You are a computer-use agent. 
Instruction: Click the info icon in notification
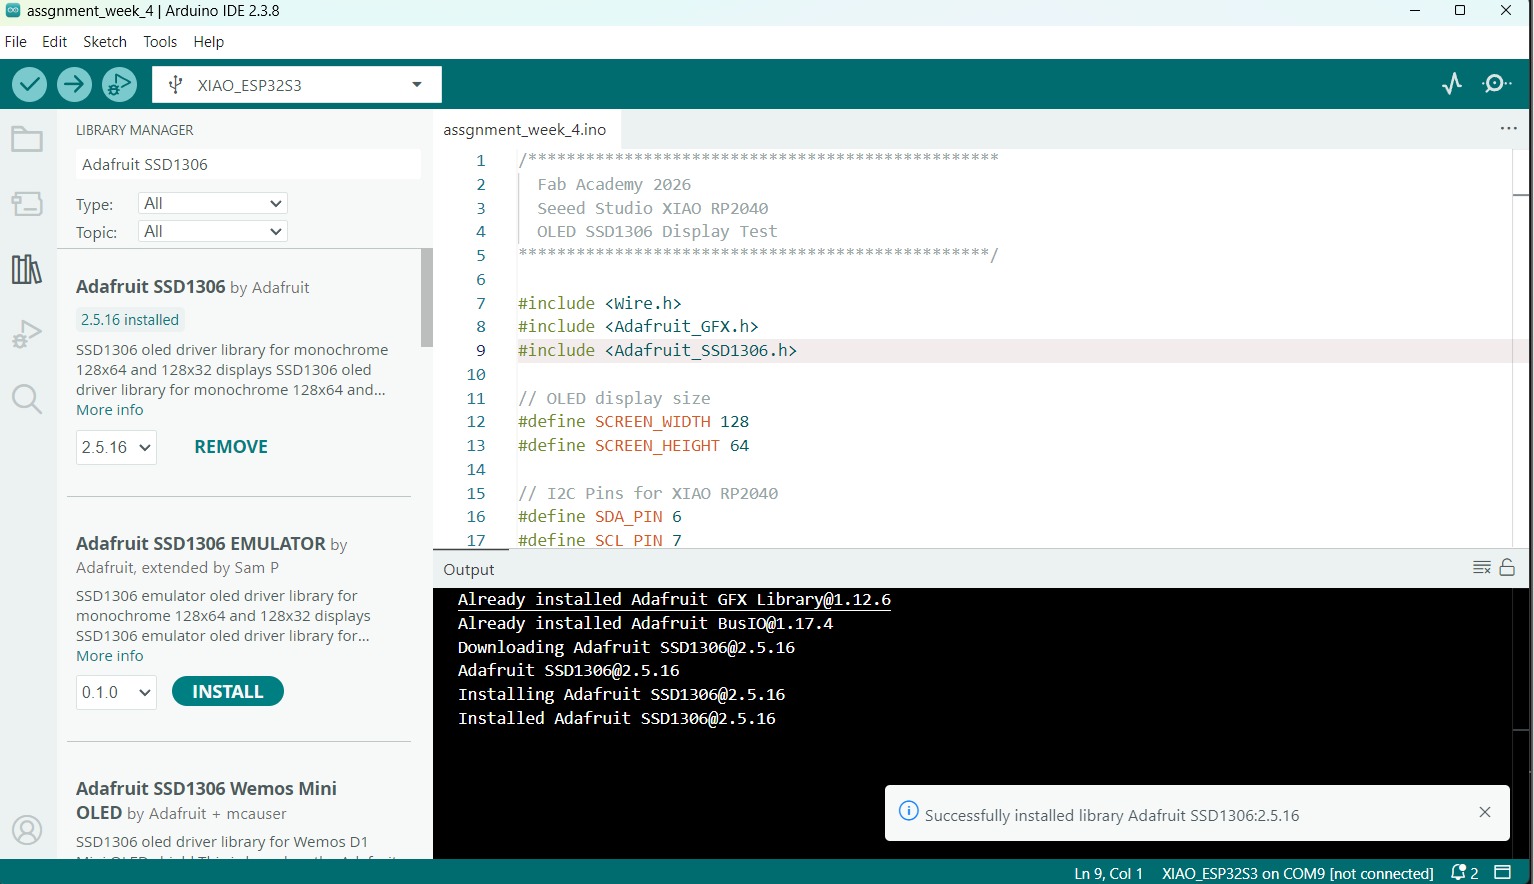pyautogui.click(x=908, y=811)
